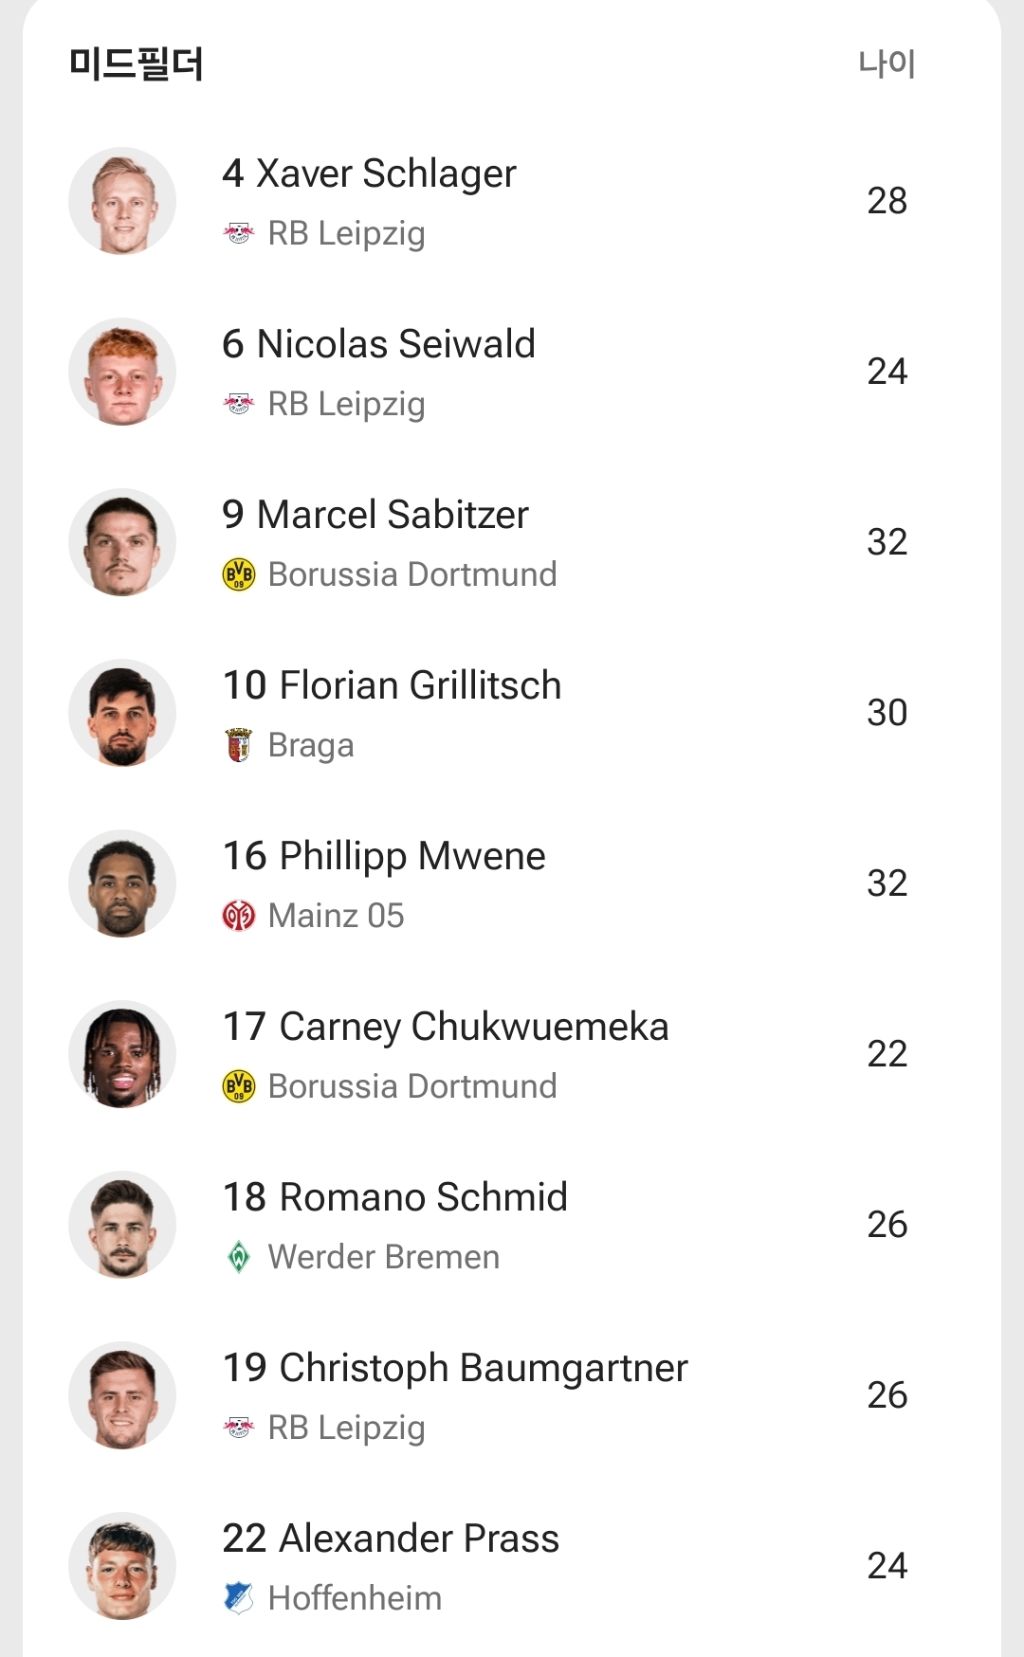
Task: Click RB Leipzig logo under Xaver Schlager
Action: pyautogui.click(x=238, y=233)
